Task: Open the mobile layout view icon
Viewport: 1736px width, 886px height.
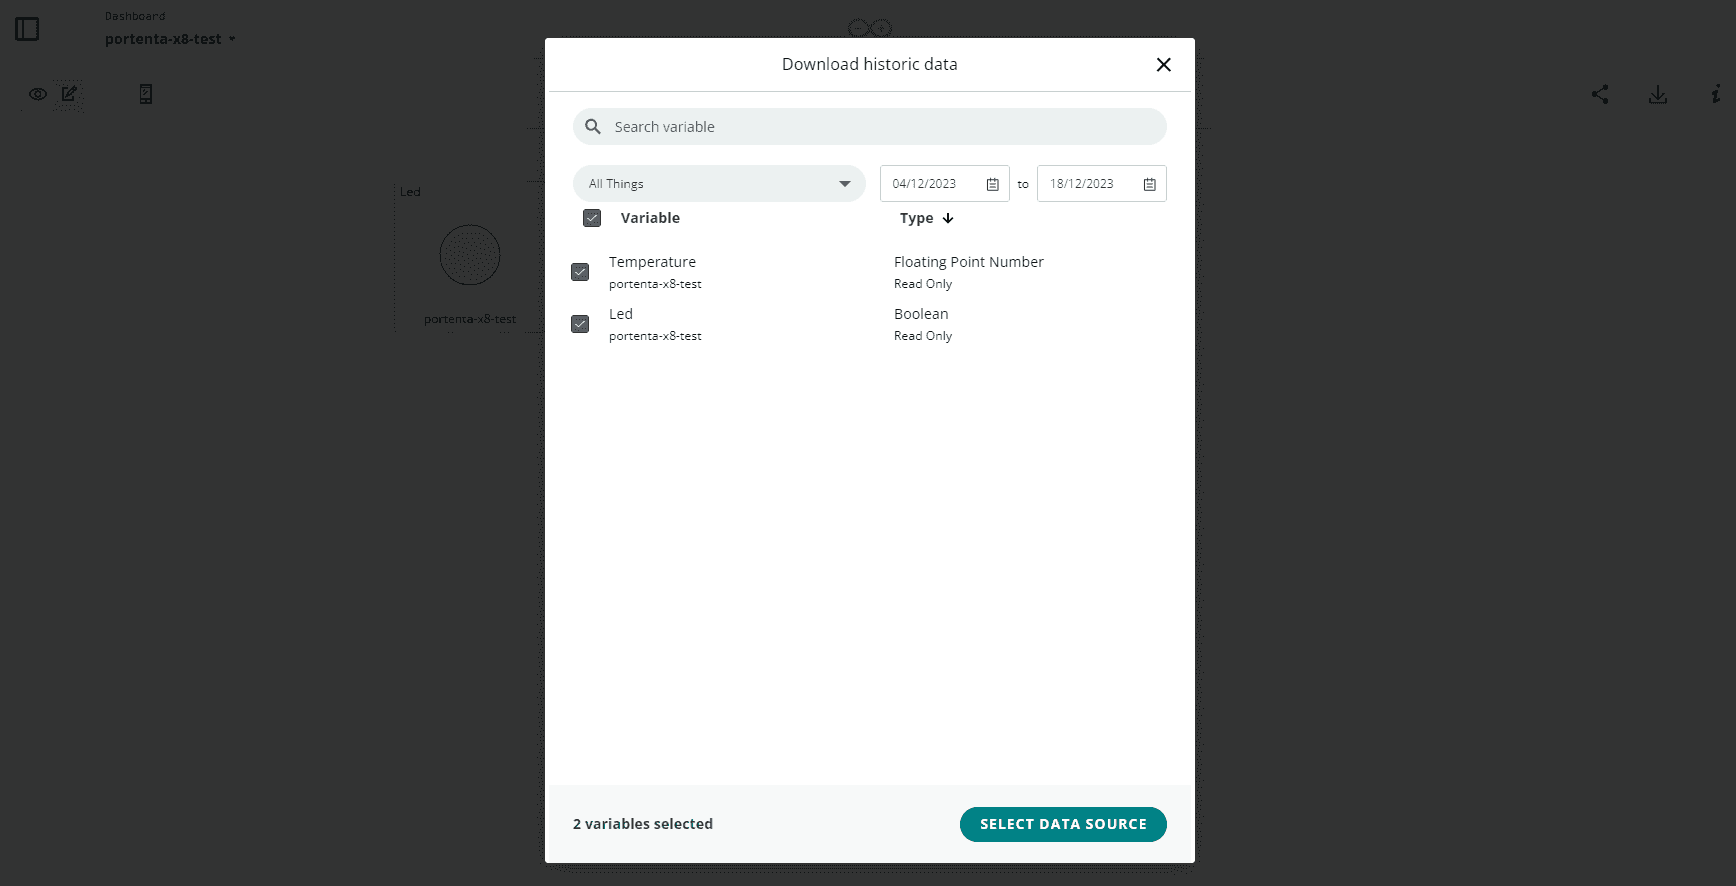Action: click(x=146, y=94)
